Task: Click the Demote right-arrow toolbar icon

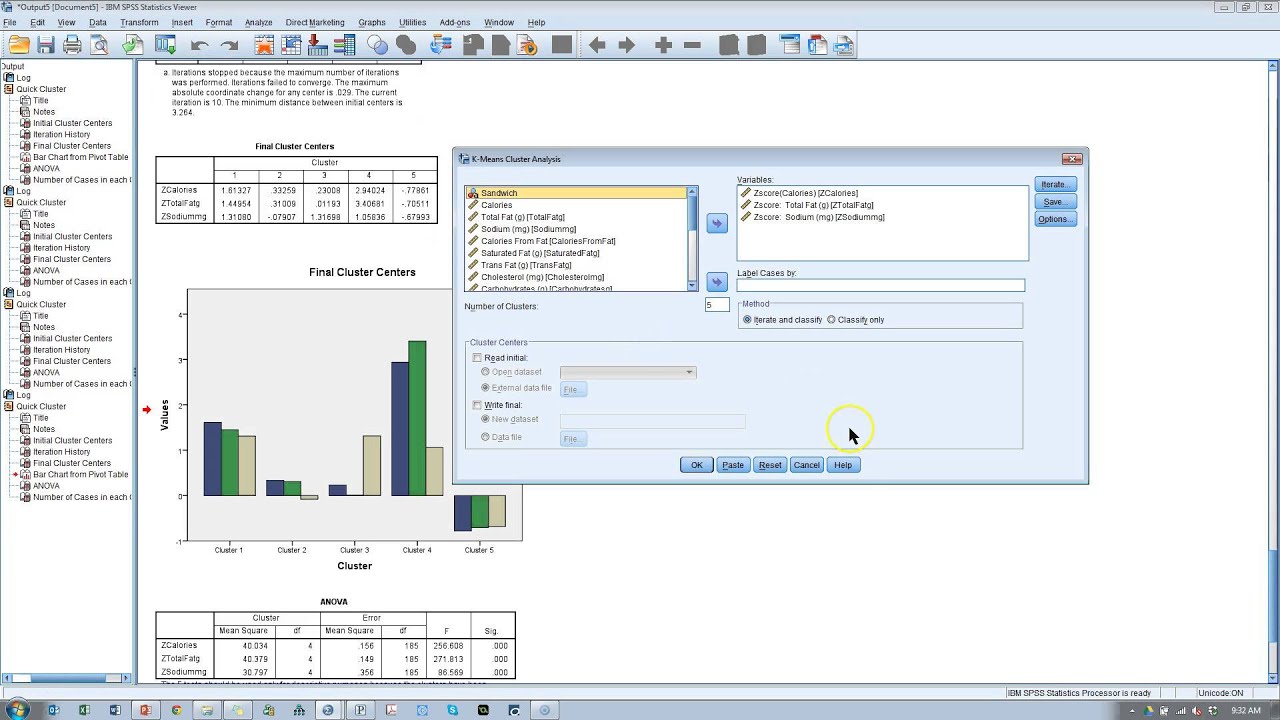Action: pos(627,45)
